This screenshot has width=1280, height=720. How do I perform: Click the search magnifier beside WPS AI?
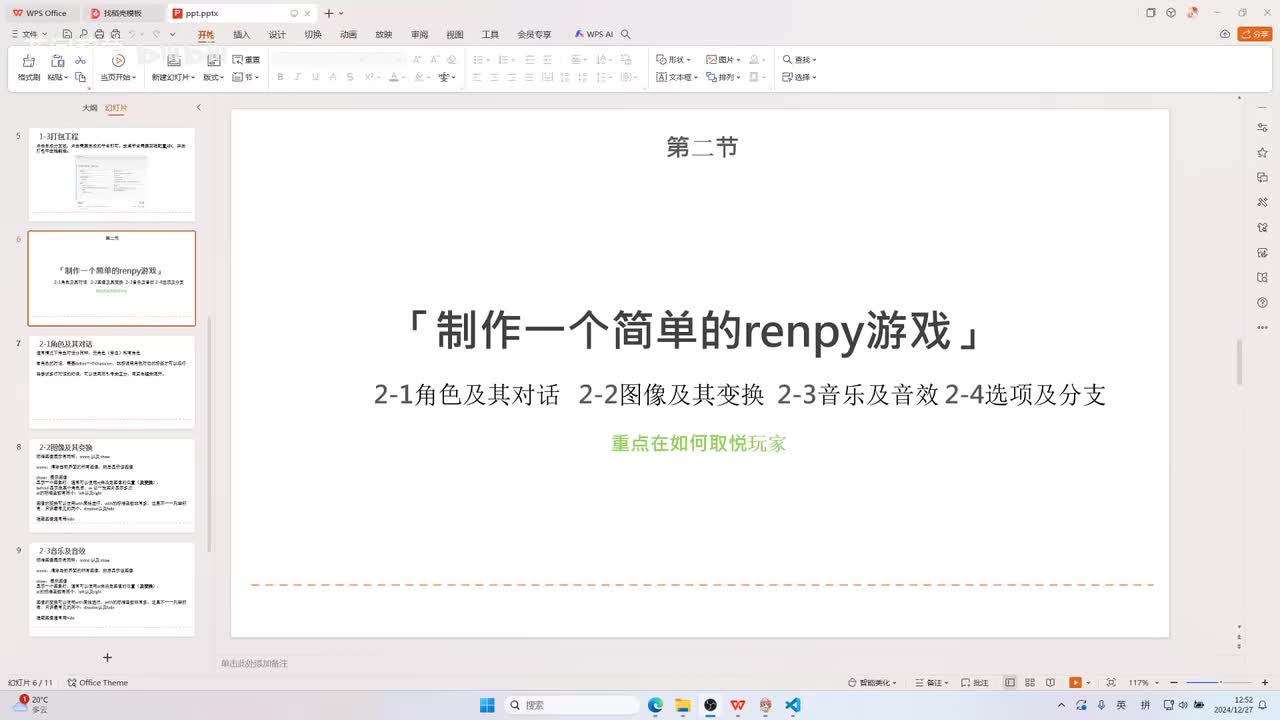pyautogui.click(x=626, y=34)
